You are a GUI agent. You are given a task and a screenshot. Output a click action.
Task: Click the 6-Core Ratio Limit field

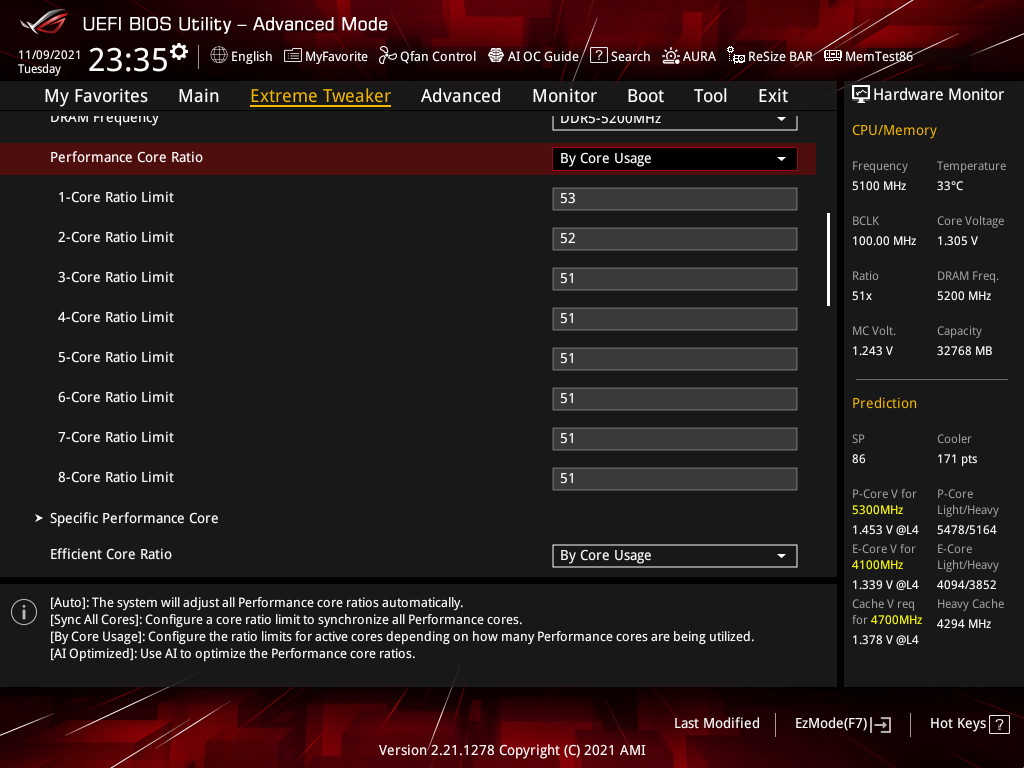click(x=675, y=398)
